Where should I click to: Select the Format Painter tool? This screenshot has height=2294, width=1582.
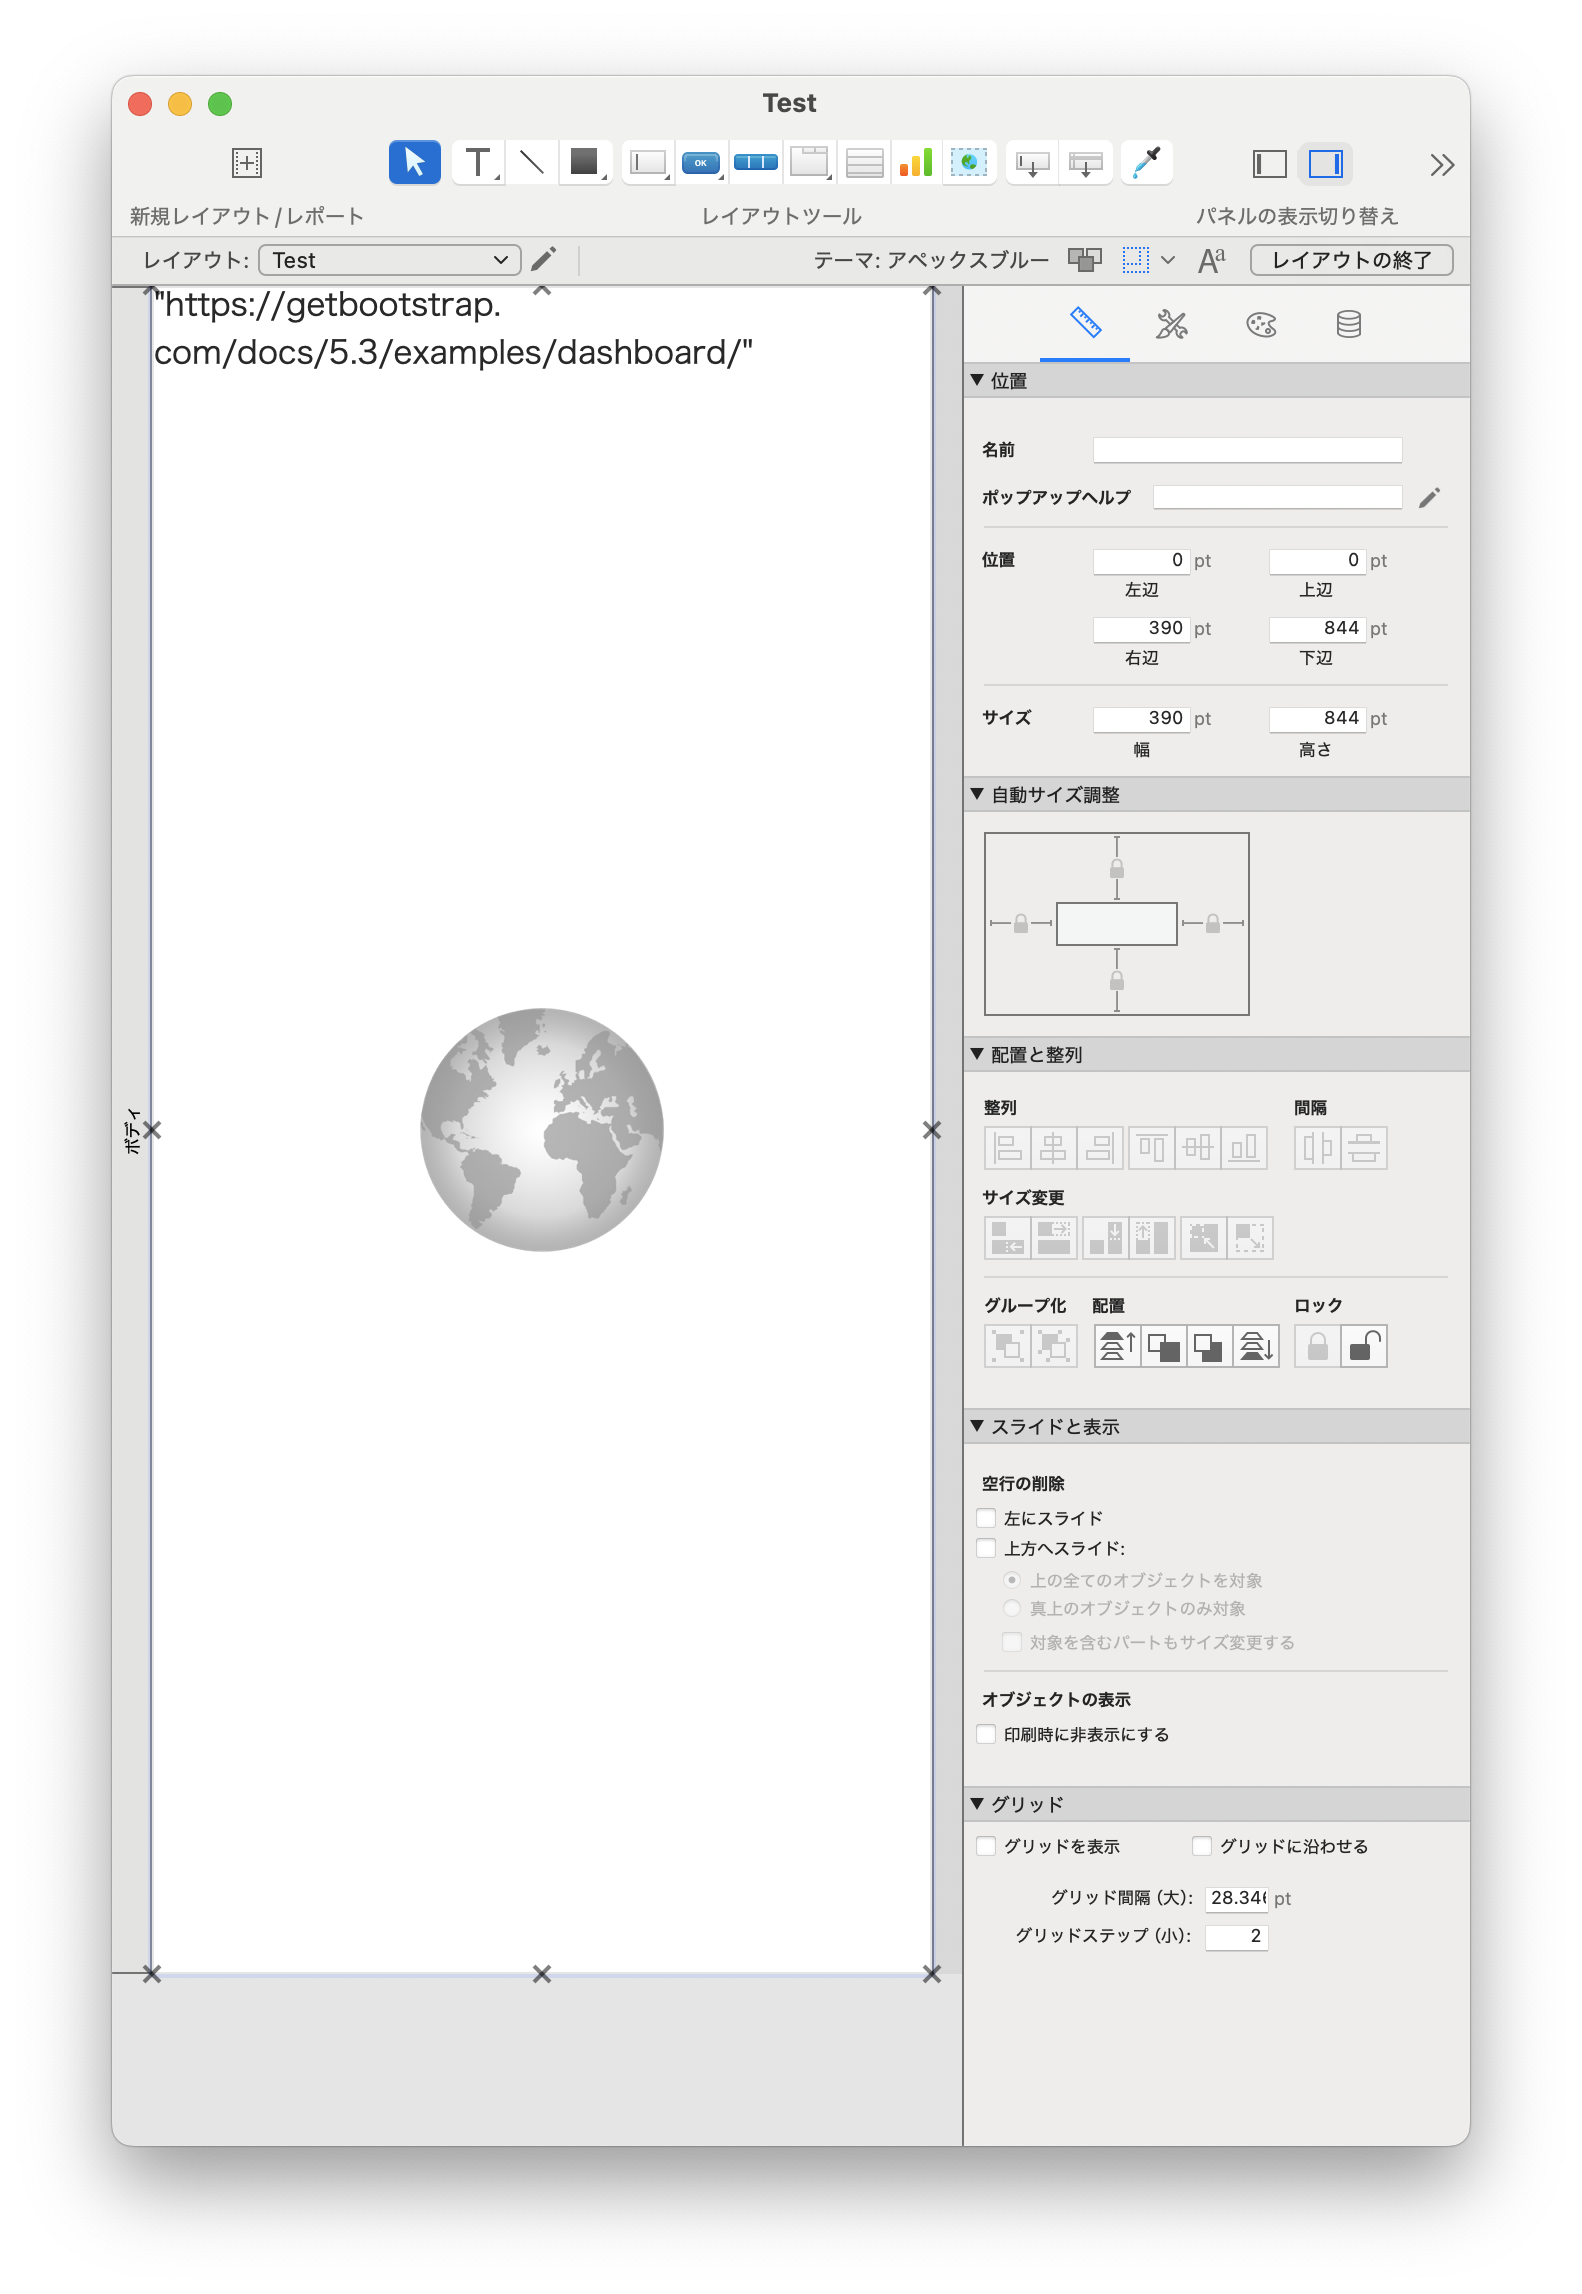[x=1147, y=162]
